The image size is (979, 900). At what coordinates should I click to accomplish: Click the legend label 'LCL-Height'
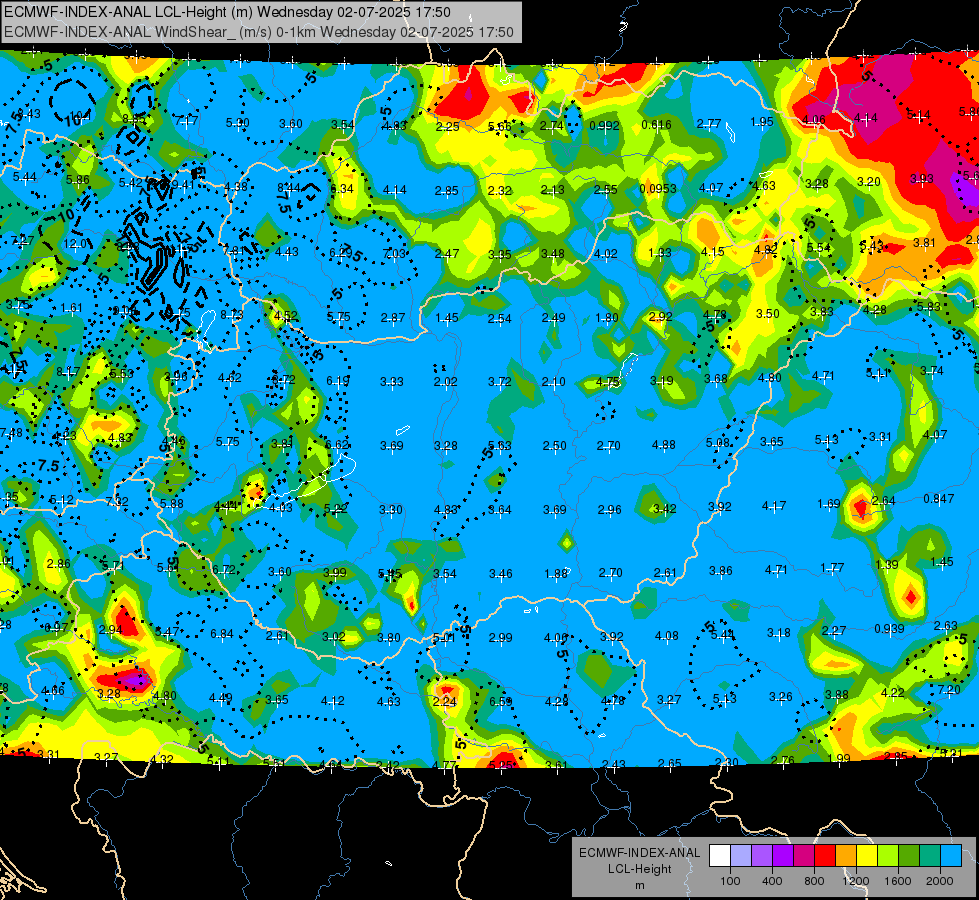pyautogui.click(x=639, y=869)
